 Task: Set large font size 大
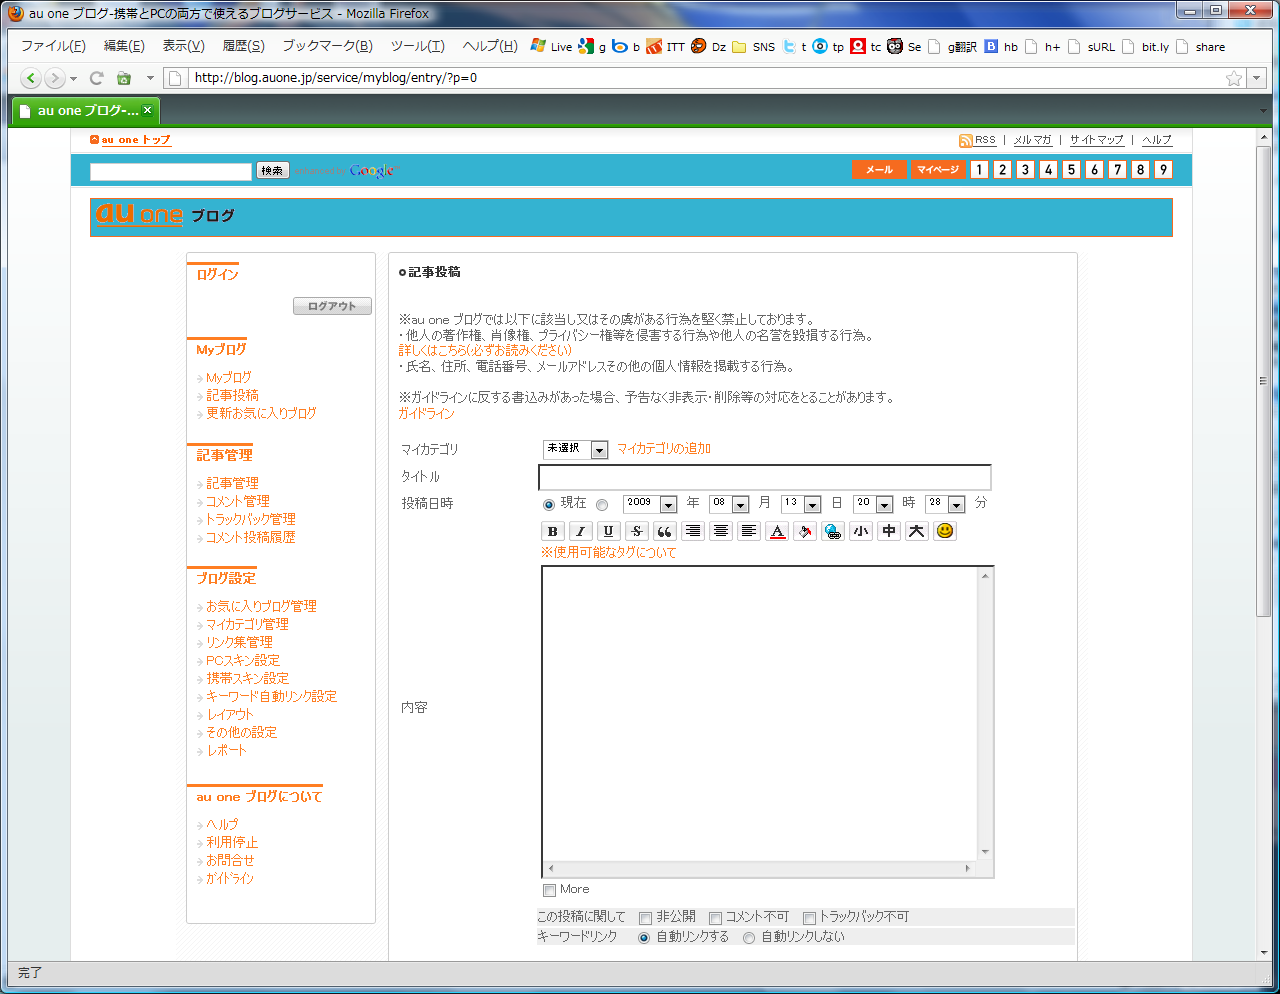917,531
